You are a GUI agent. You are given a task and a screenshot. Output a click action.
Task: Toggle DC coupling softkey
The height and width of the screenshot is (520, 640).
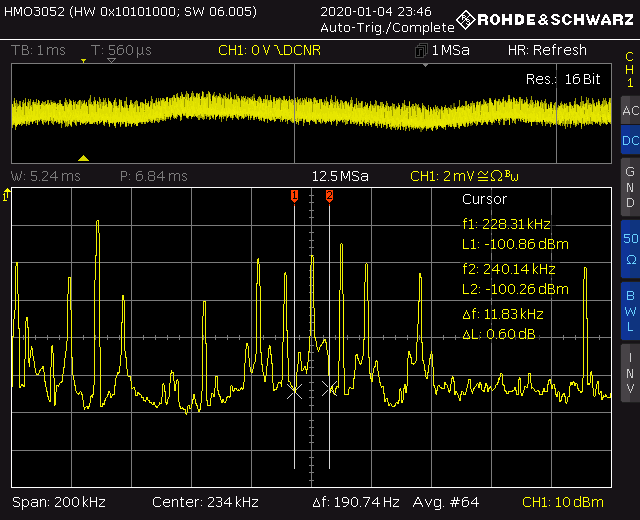click(x=630, y=140)
